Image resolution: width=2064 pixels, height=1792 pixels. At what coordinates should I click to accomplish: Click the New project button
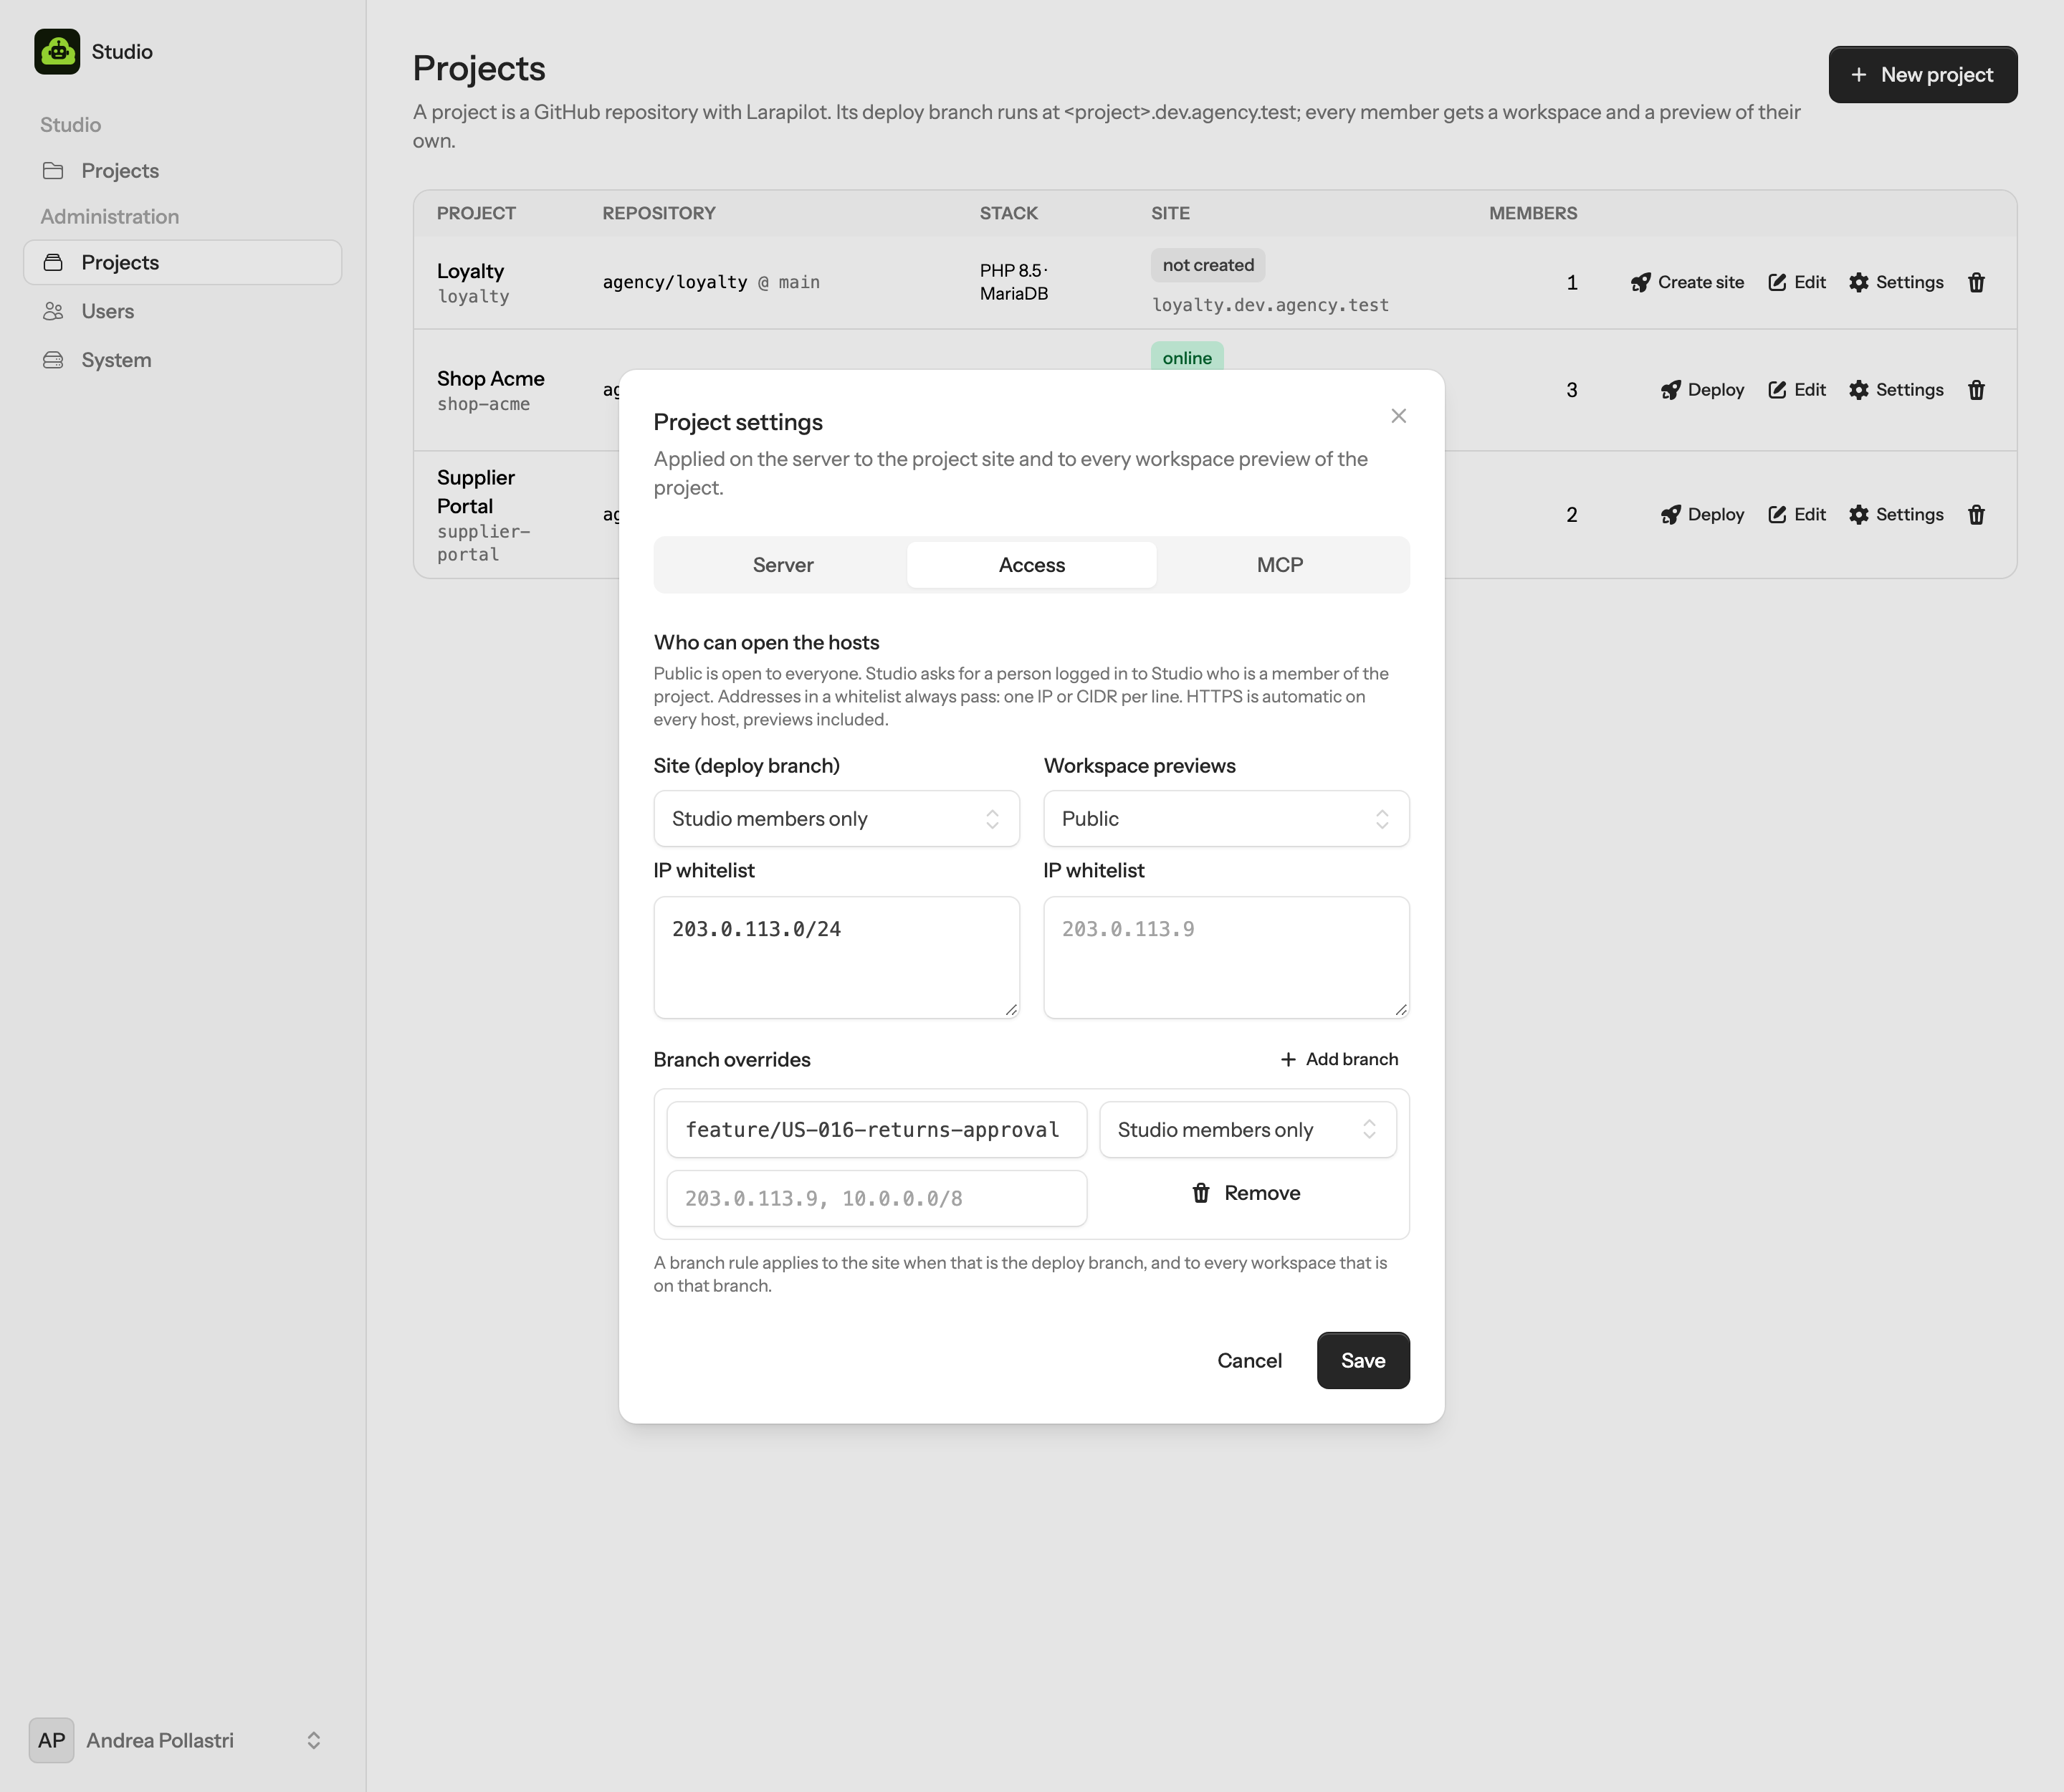pyautogui.click(x=1922, y=74)
